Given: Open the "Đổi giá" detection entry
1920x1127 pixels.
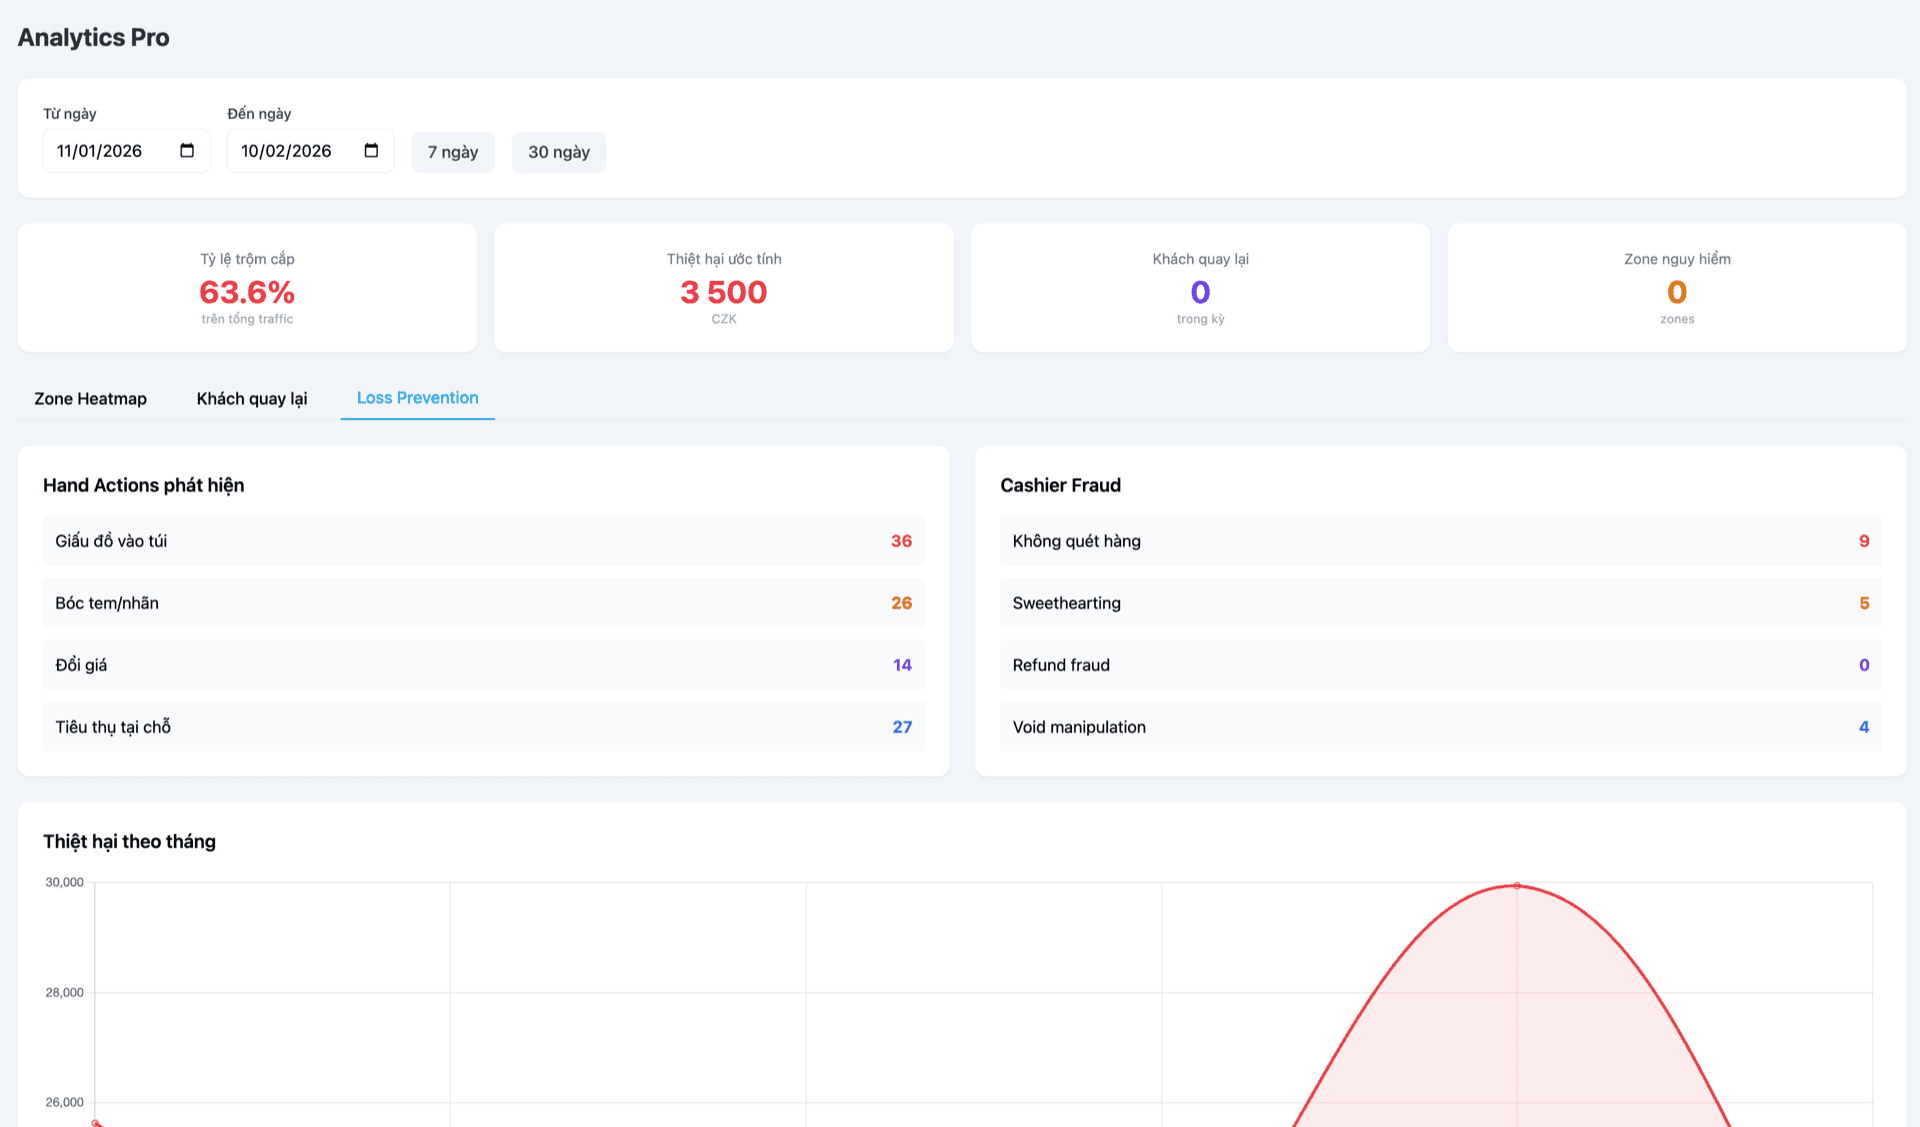Looking at the screenshot, I should (483, 665).
